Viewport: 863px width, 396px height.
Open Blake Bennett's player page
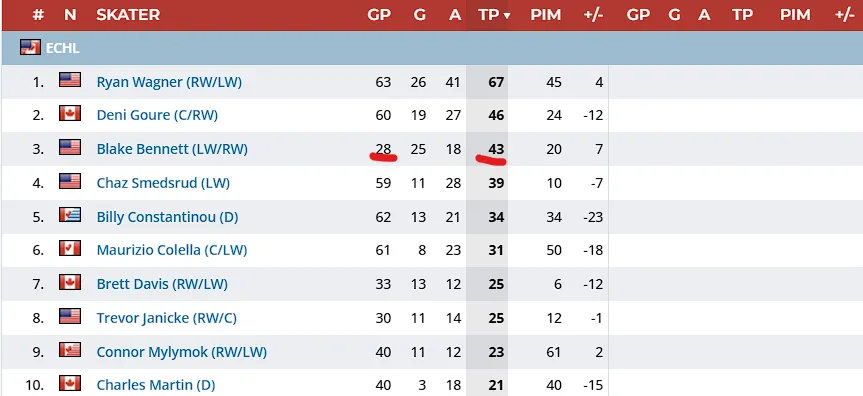point(172,149)
